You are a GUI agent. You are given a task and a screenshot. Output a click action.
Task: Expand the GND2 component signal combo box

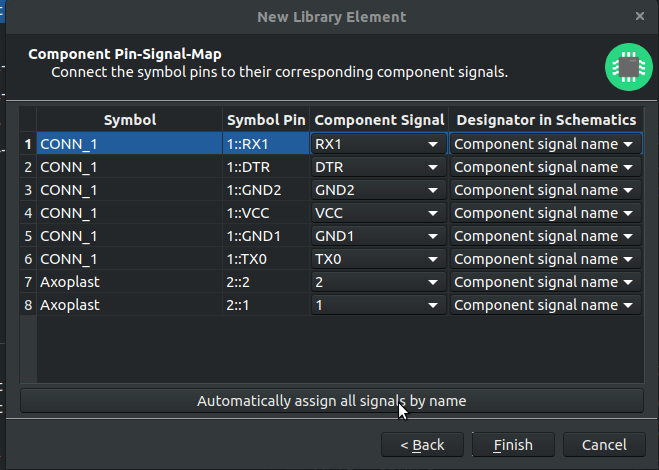[x=378, y=190]
